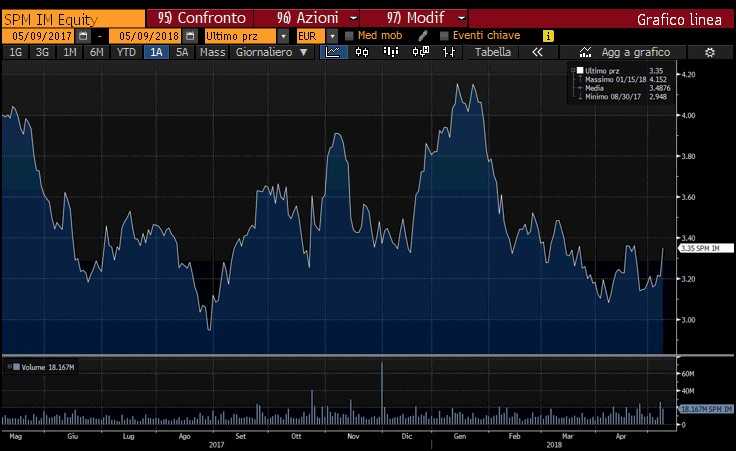Open the 97) Modif menu
The image size is (736, 451).
coord(414,18)
